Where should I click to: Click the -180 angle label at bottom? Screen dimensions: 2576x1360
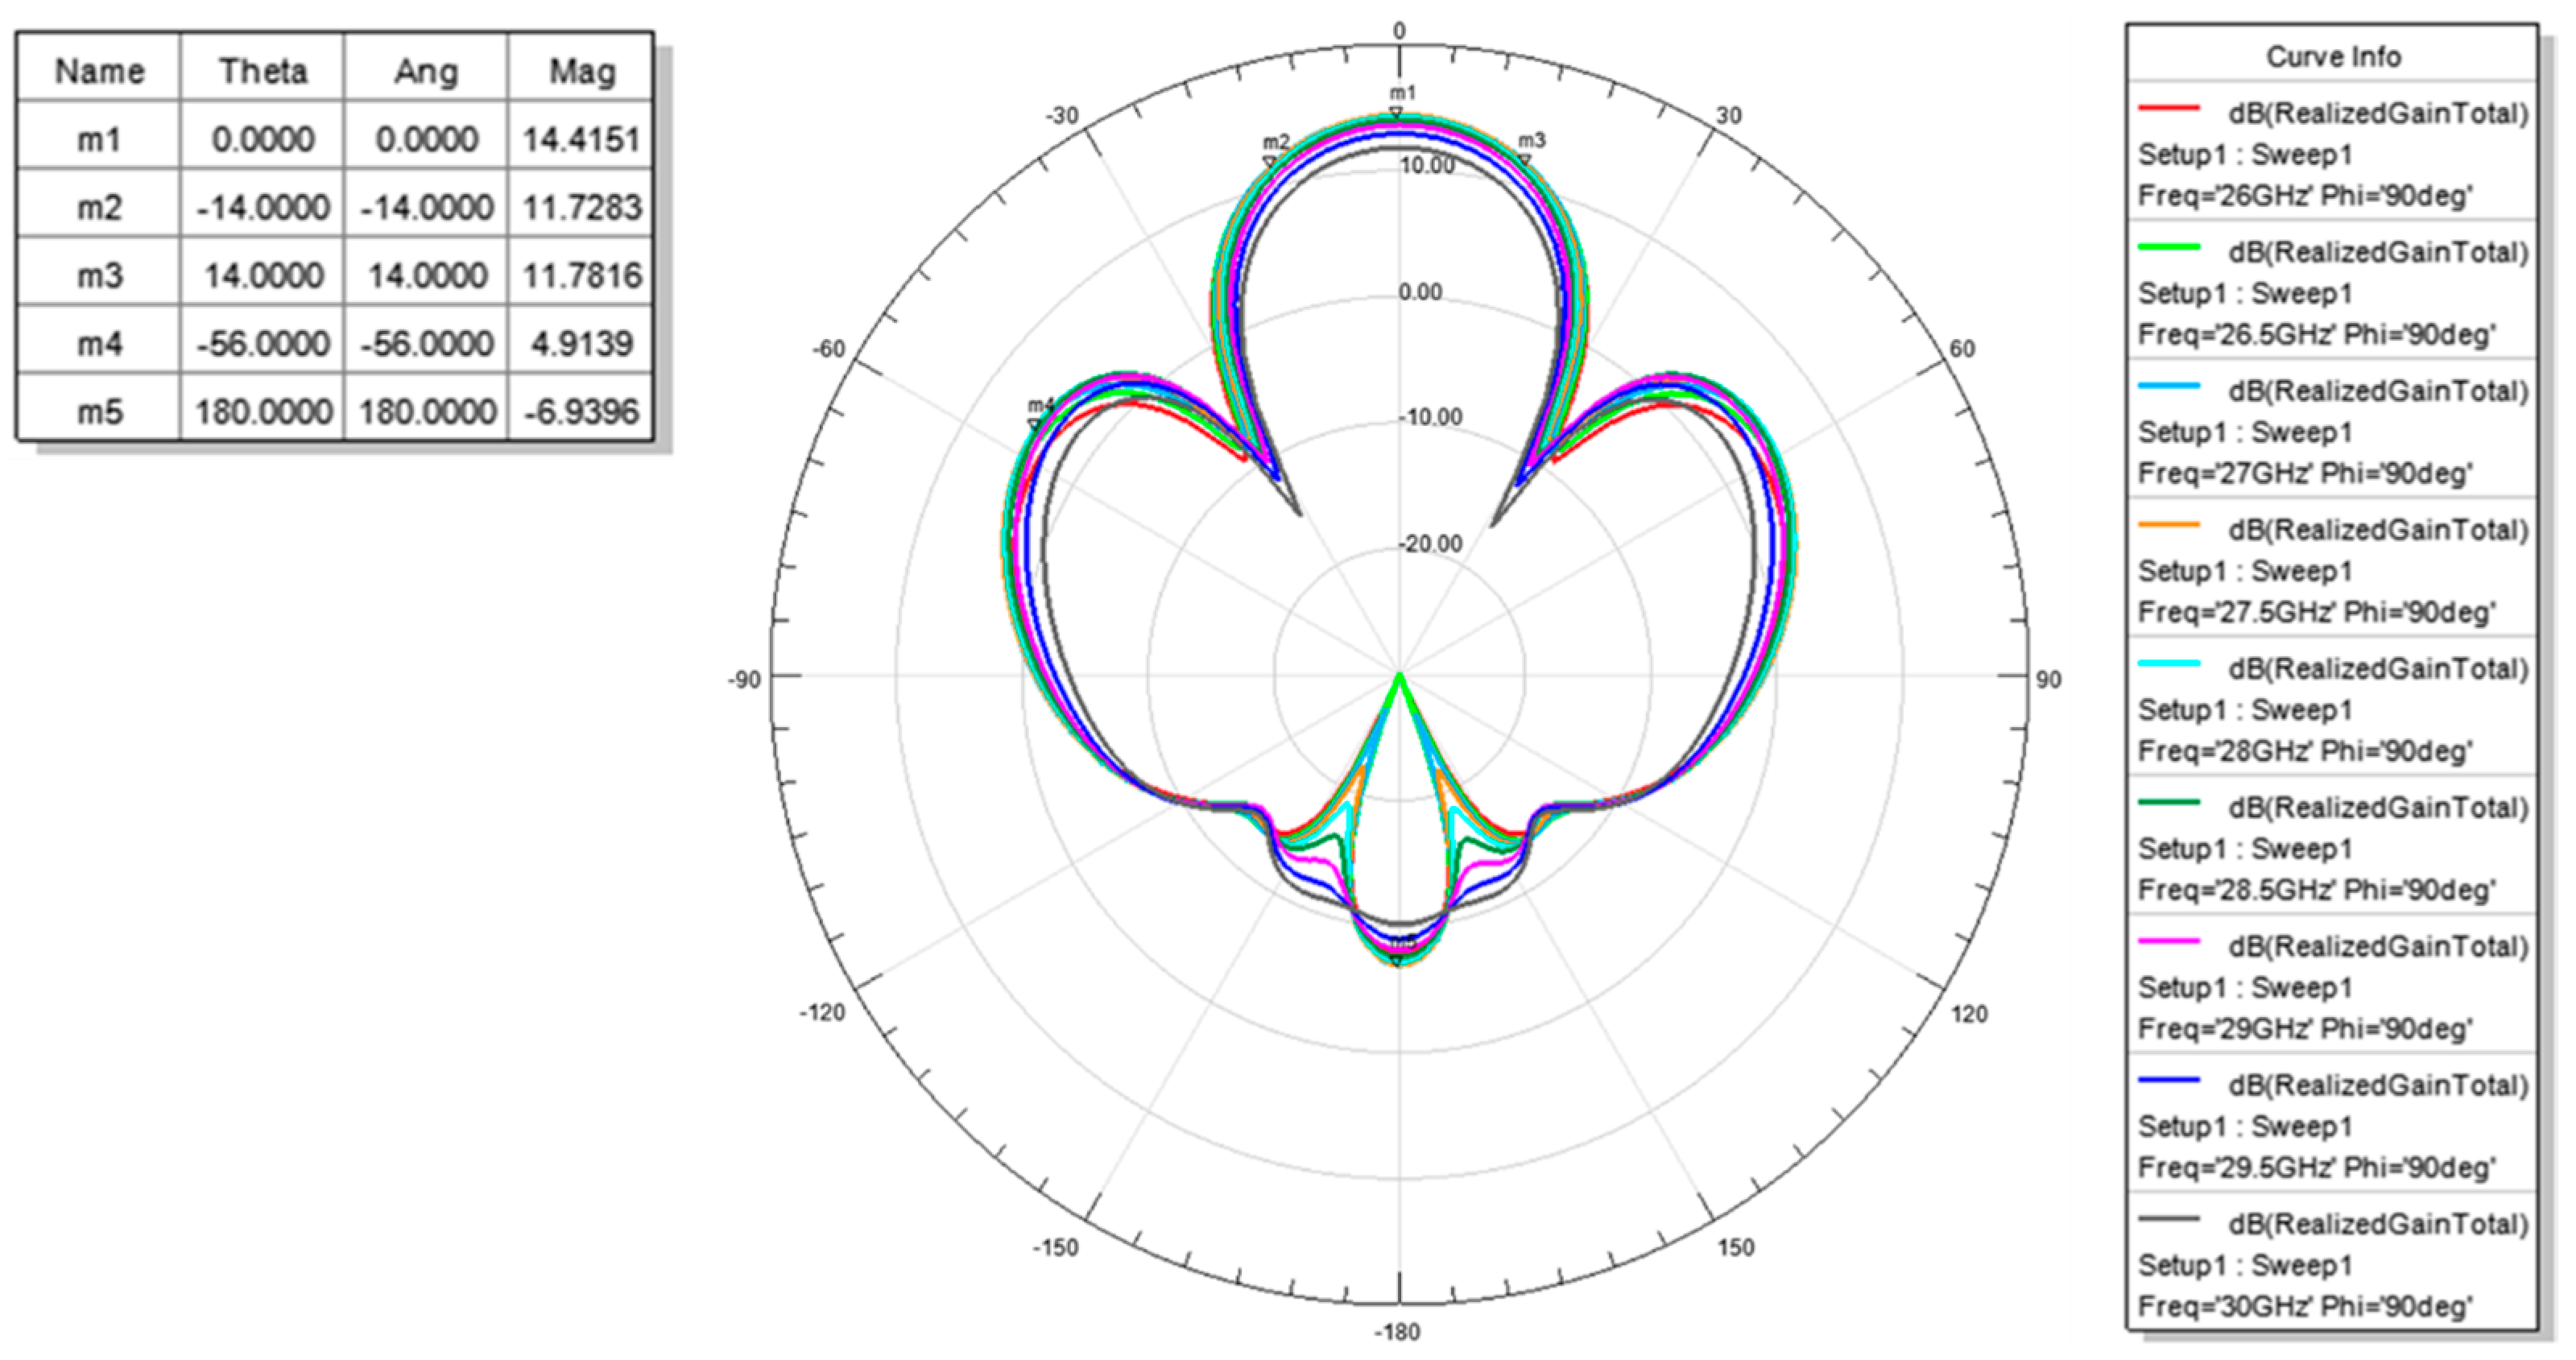tap(1396, 1332)
